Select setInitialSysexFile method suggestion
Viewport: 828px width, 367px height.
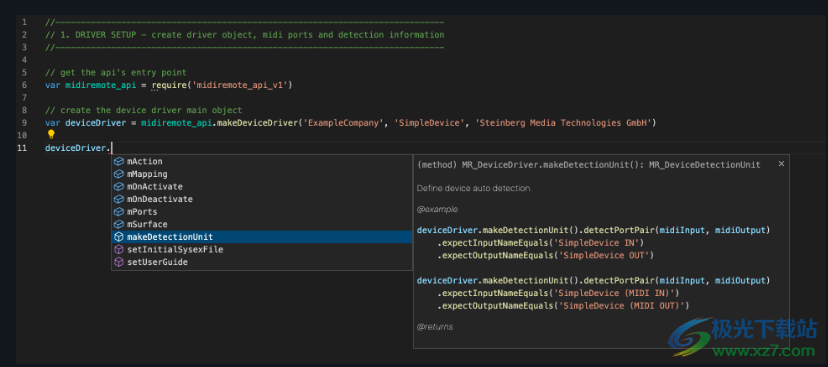262,250
